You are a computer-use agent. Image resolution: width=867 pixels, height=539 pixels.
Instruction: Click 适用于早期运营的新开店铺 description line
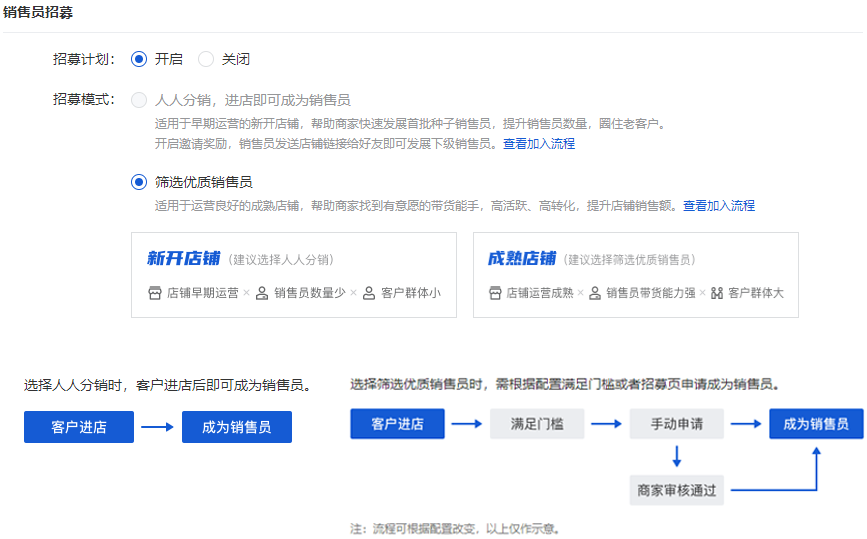(410, 123)
